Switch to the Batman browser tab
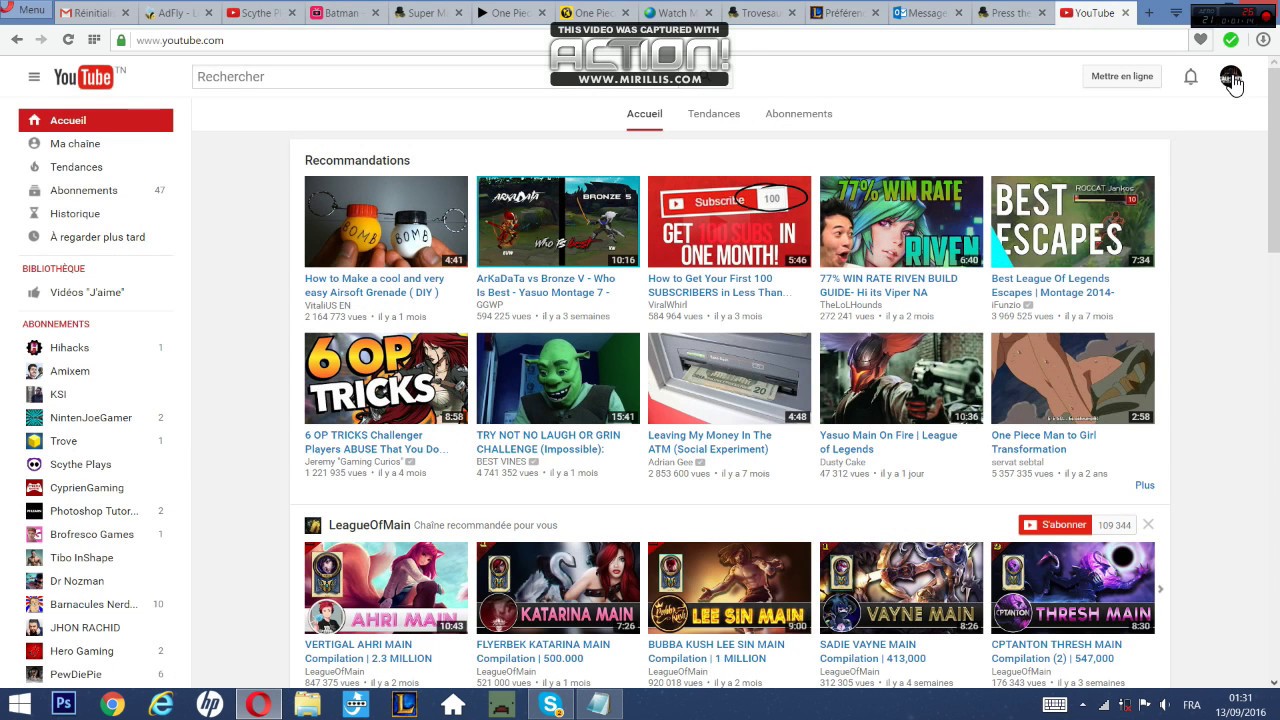Screen dimensions: 1280x720 point(344,13)
